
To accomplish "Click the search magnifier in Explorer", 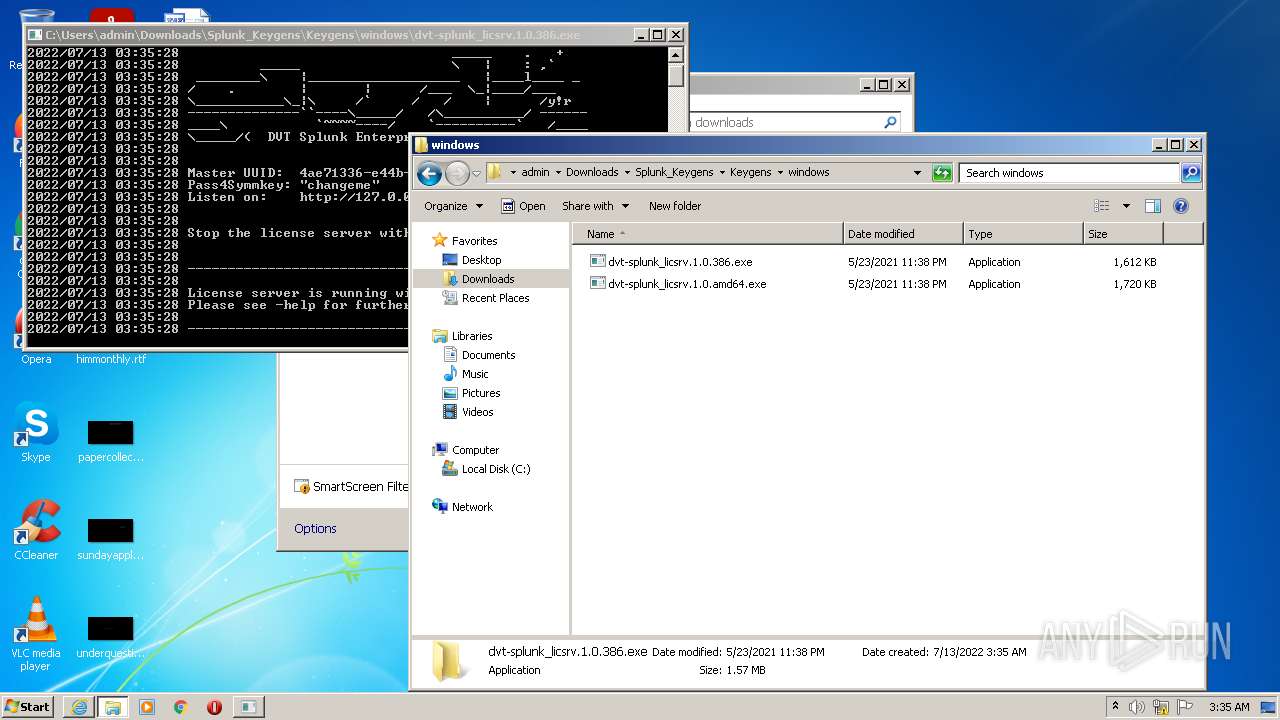I will click(x=1190, y=173).
